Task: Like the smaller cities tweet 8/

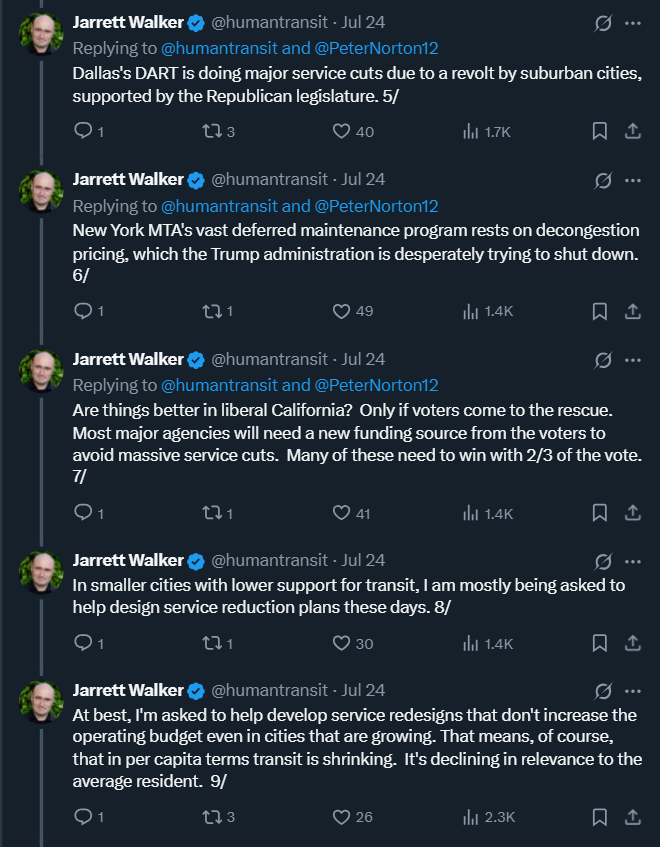Action: pos(341,644)
